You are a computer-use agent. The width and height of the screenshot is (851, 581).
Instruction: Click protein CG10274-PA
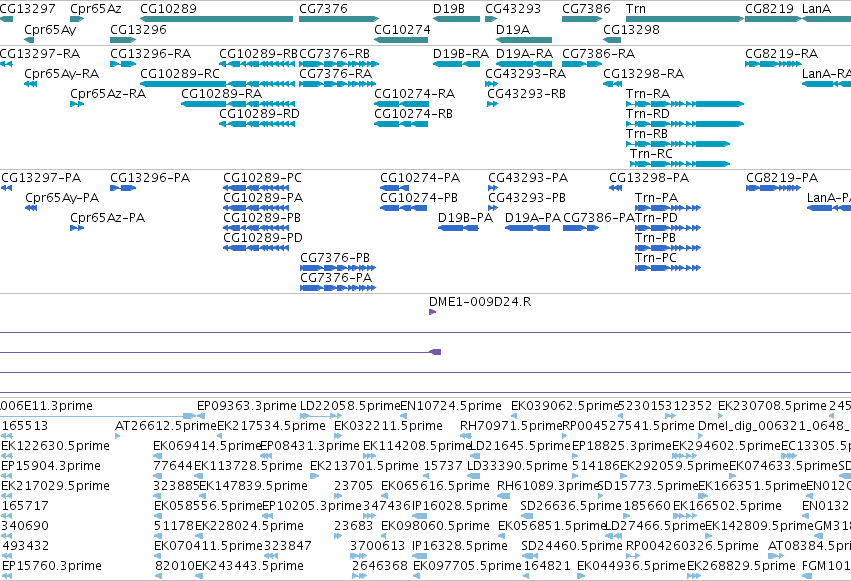click(x=395, y=188)
